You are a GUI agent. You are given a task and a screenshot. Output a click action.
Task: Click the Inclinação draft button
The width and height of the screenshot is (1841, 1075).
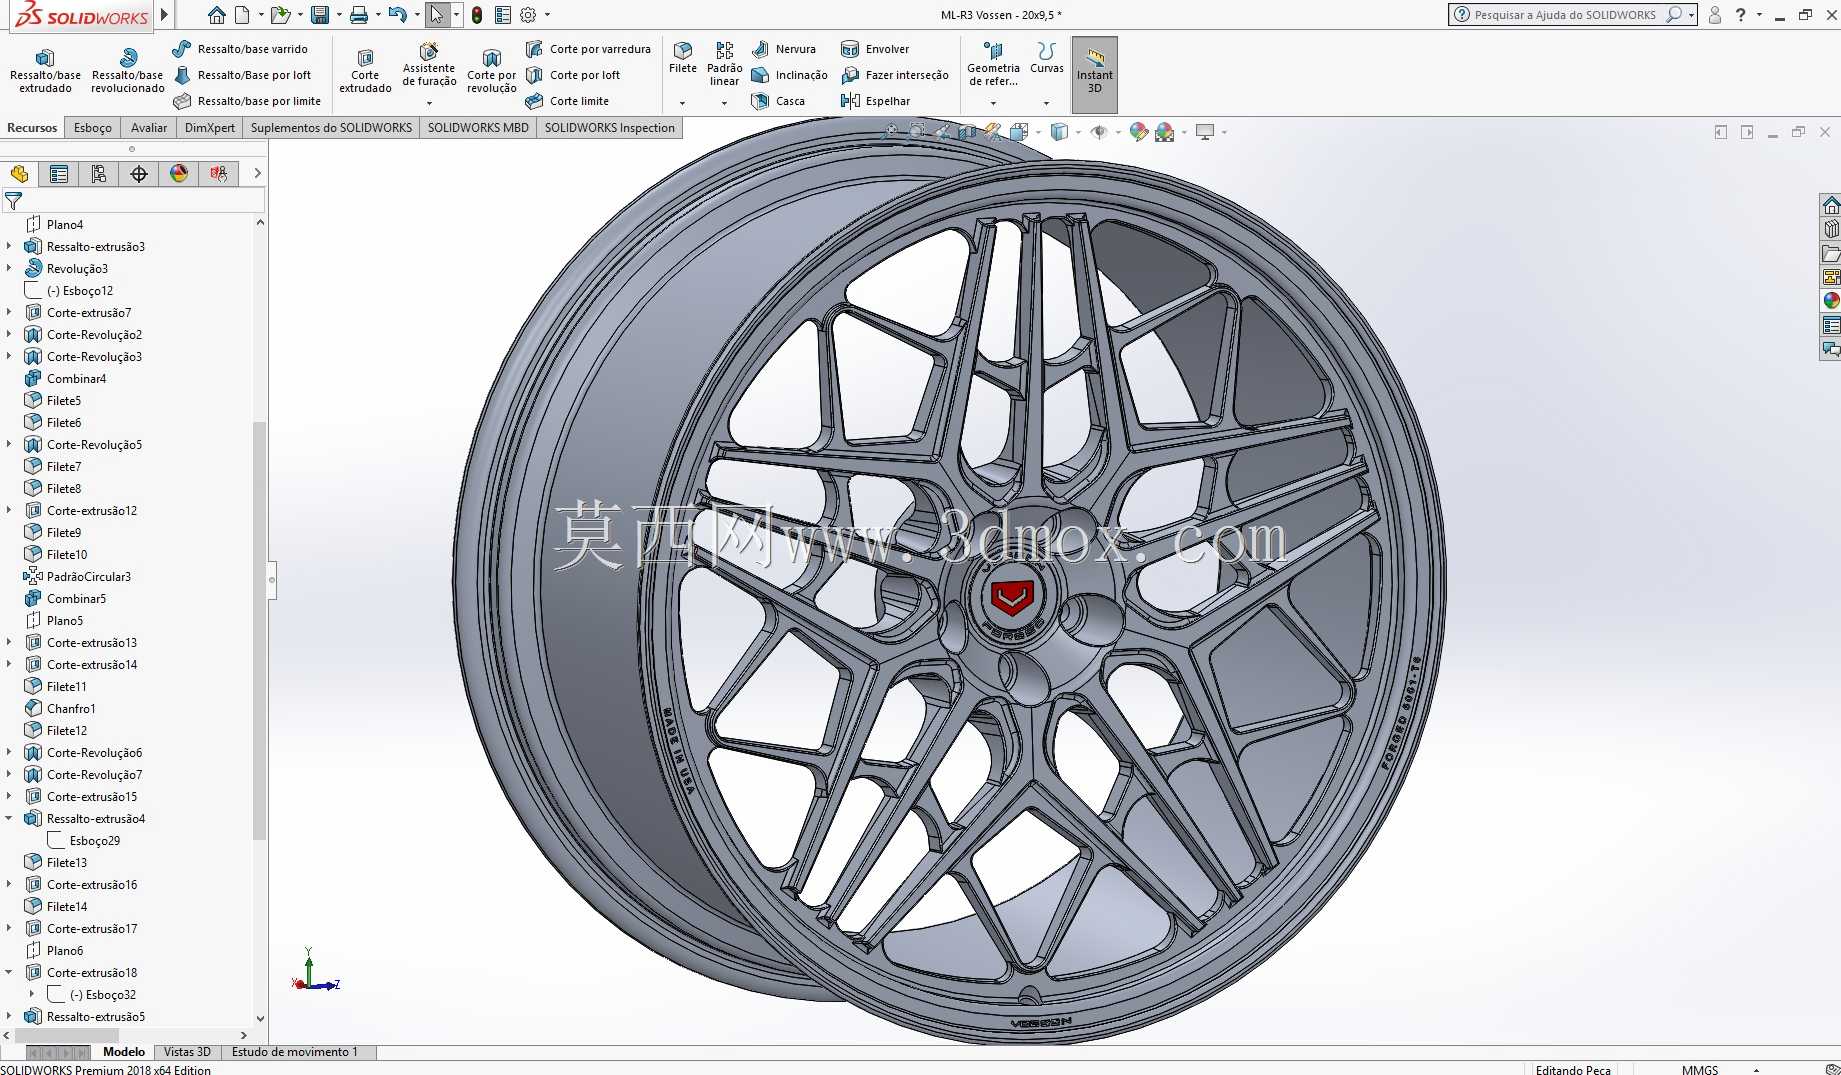[790, 75]
